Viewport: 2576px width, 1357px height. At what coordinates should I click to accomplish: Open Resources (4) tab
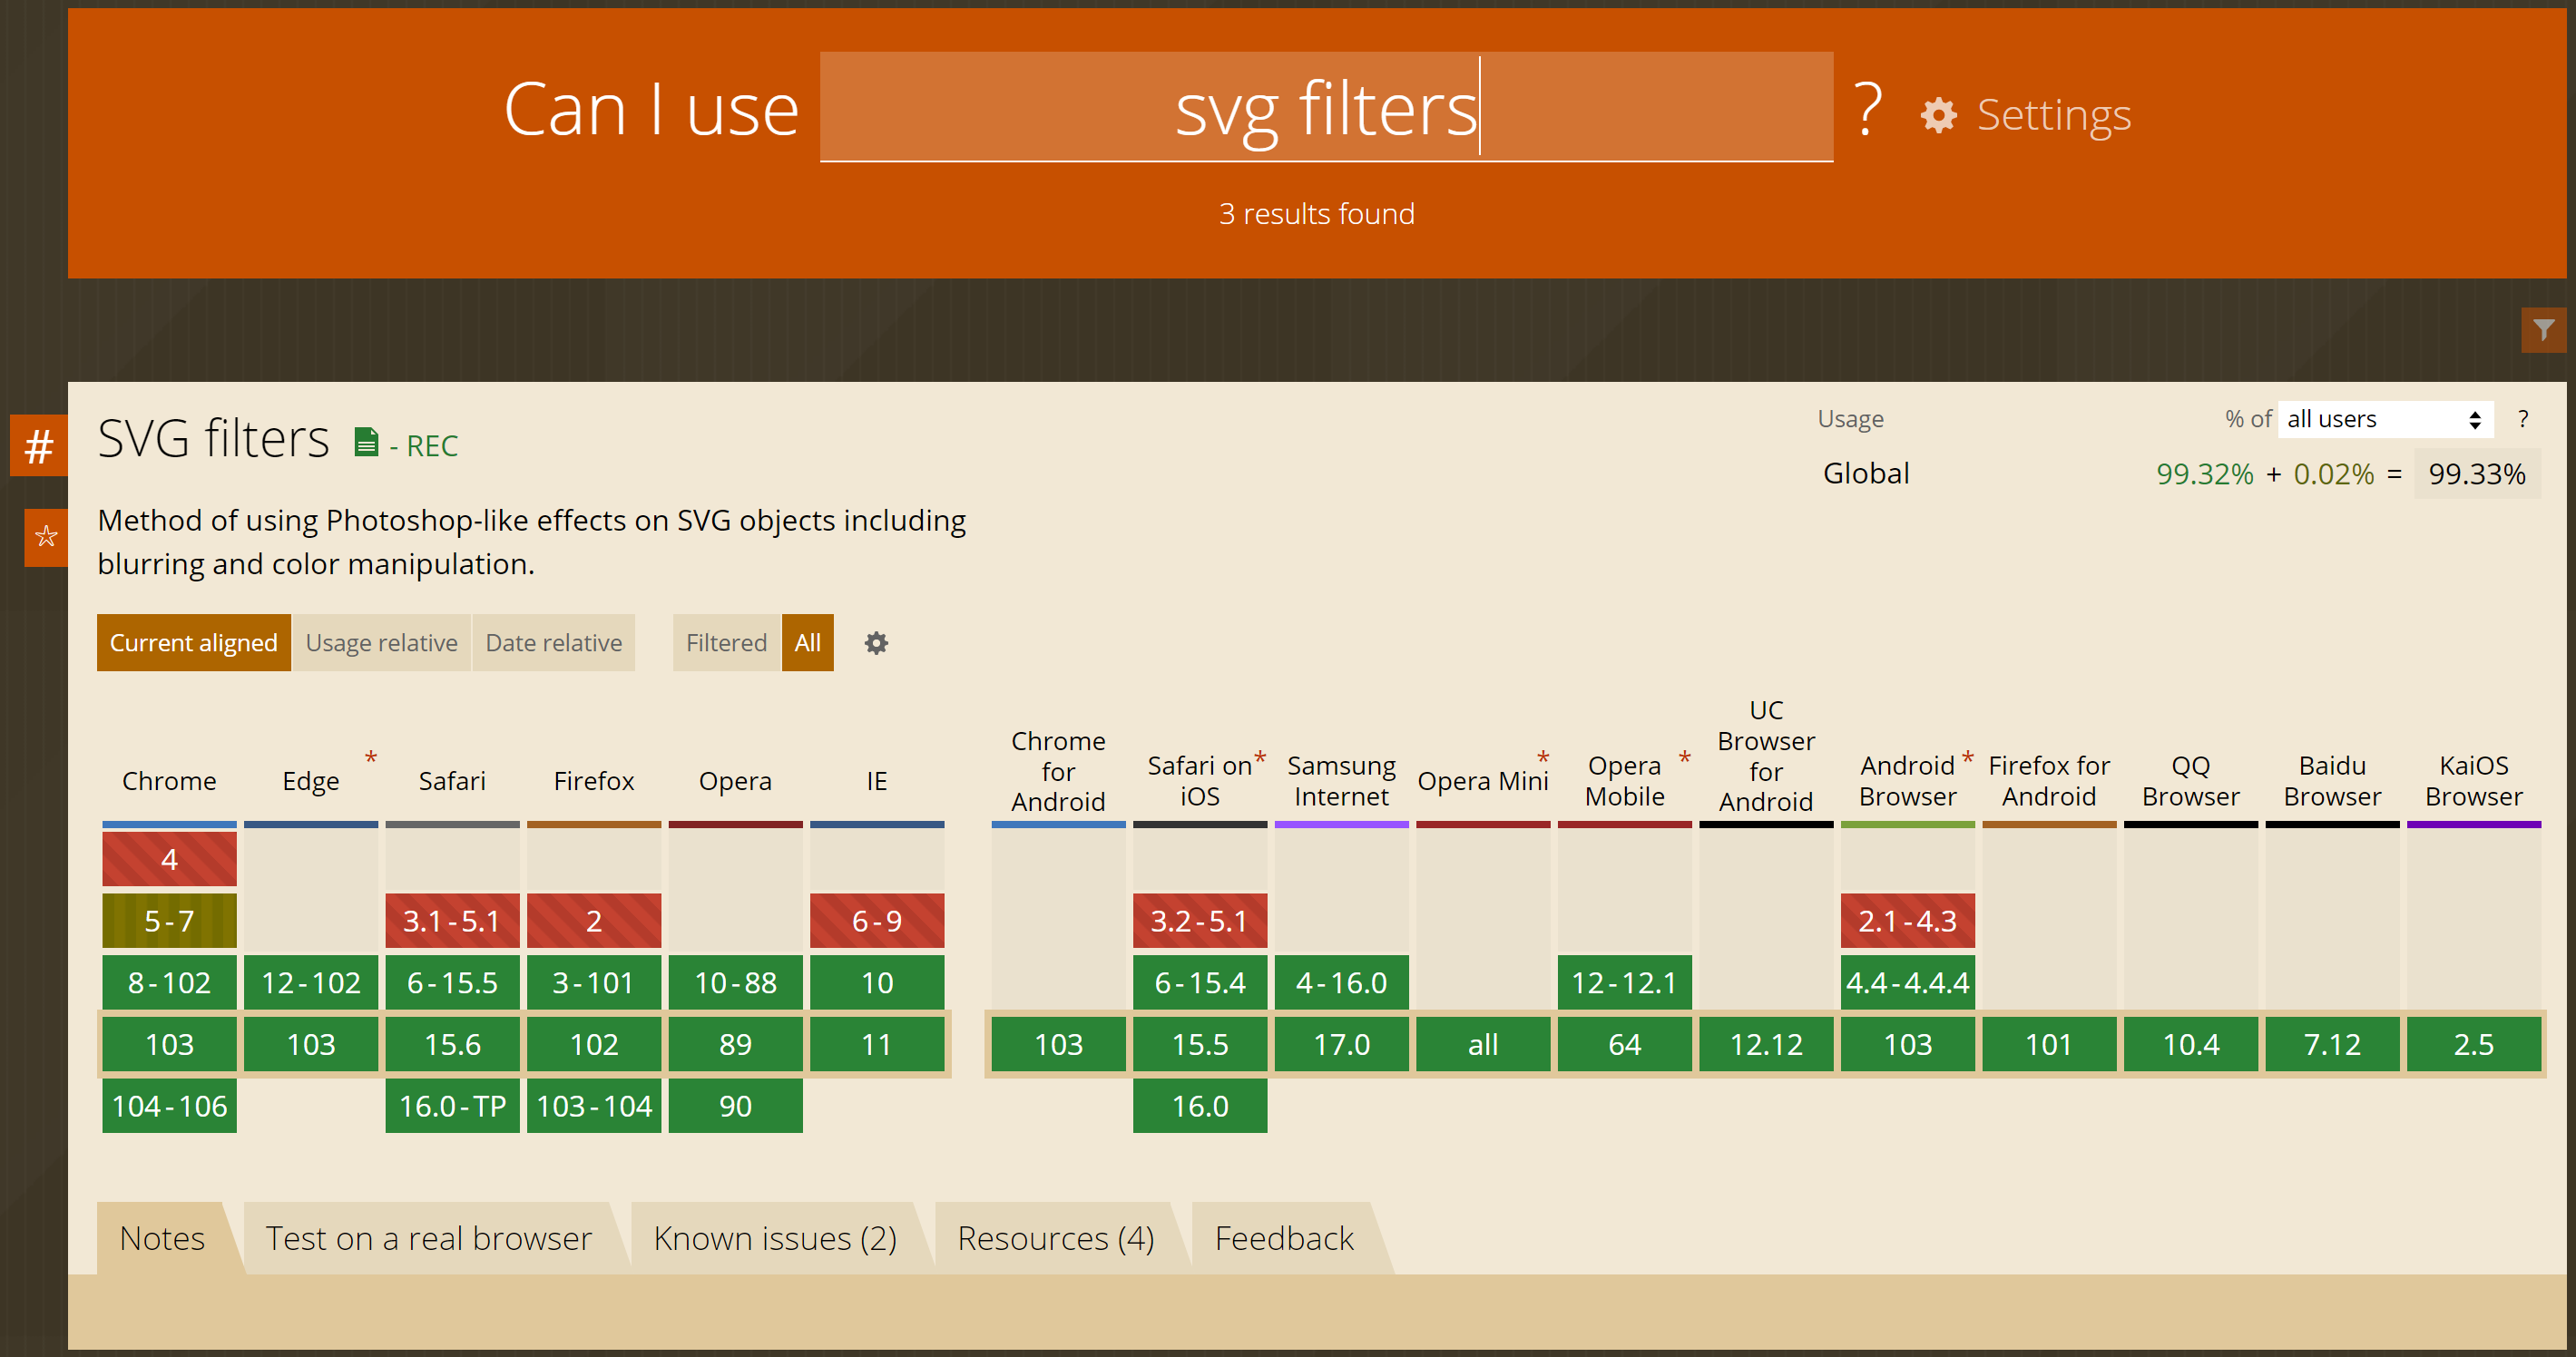(x=1056, y=1238)
